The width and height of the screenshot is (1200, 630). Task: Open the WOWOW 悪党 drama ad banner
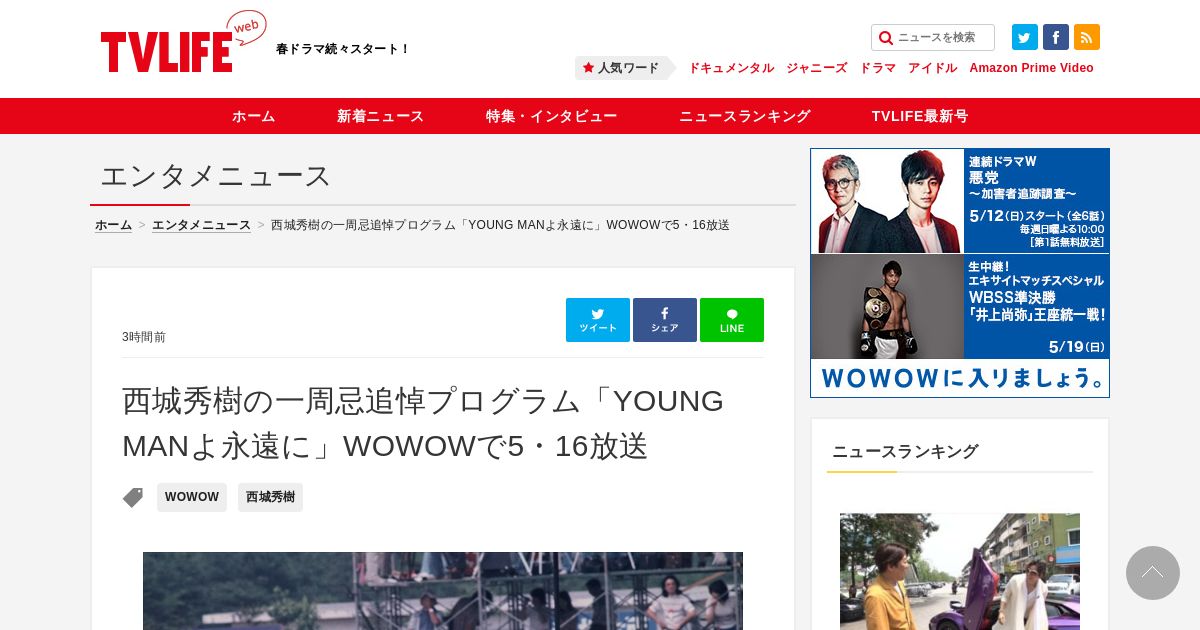(960, 201)
